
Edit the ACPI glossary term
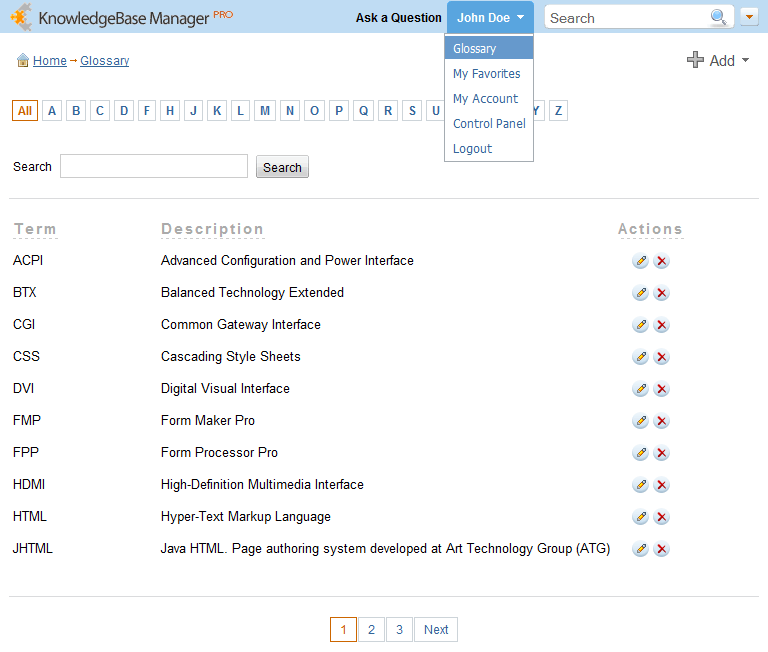tap(640, 261)
